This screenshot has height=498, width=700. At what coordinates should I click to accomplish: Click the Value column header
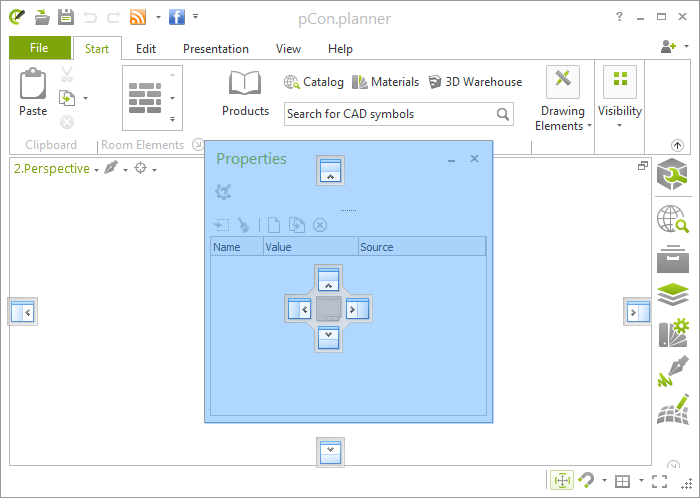click(x=311, y=247)
